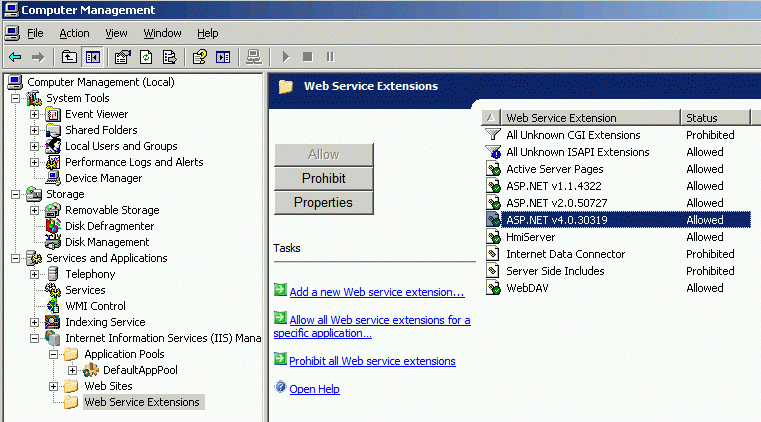The width and height of the screenshot is (761, 422).
Task: Open the Action menu
Action: point(74,33)
